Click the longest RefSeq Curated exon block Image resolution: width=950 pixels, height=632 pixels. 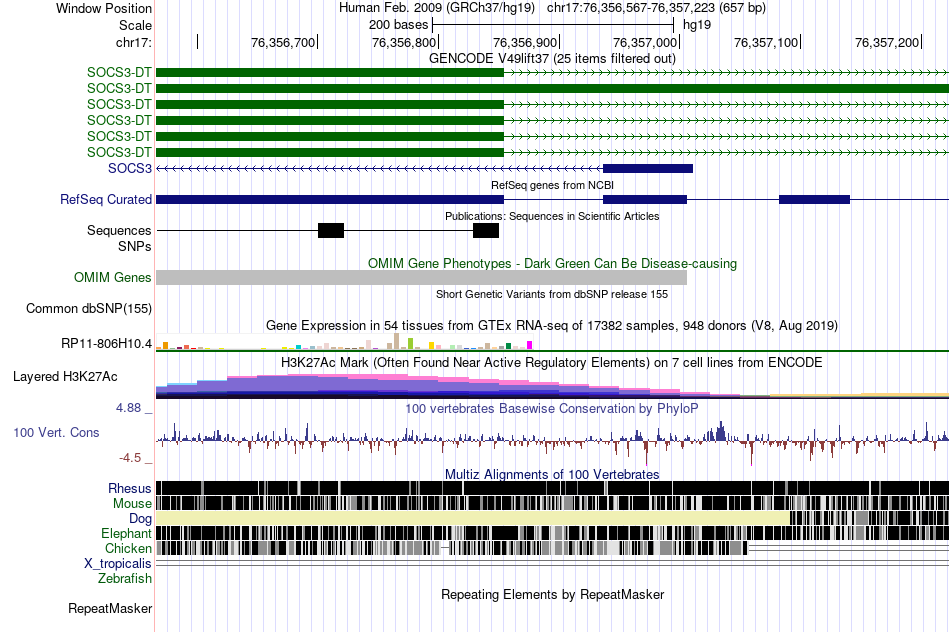coord(330,199)
